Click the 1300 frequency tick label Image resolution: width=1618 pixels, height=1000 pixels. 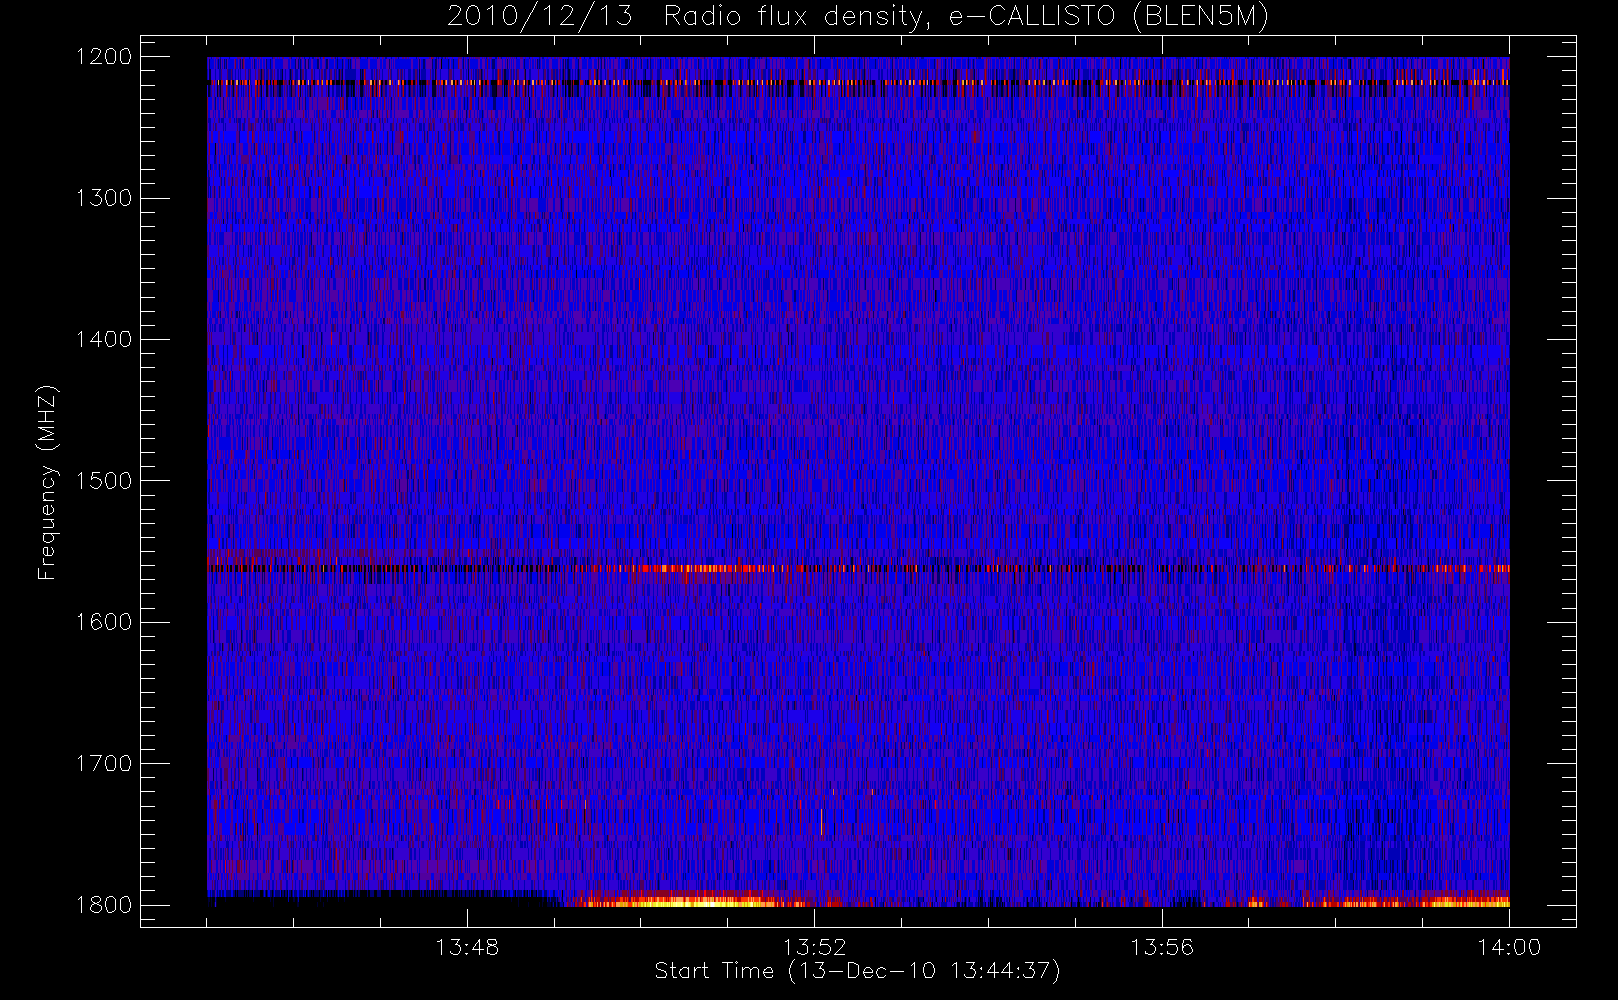point(104,198)
